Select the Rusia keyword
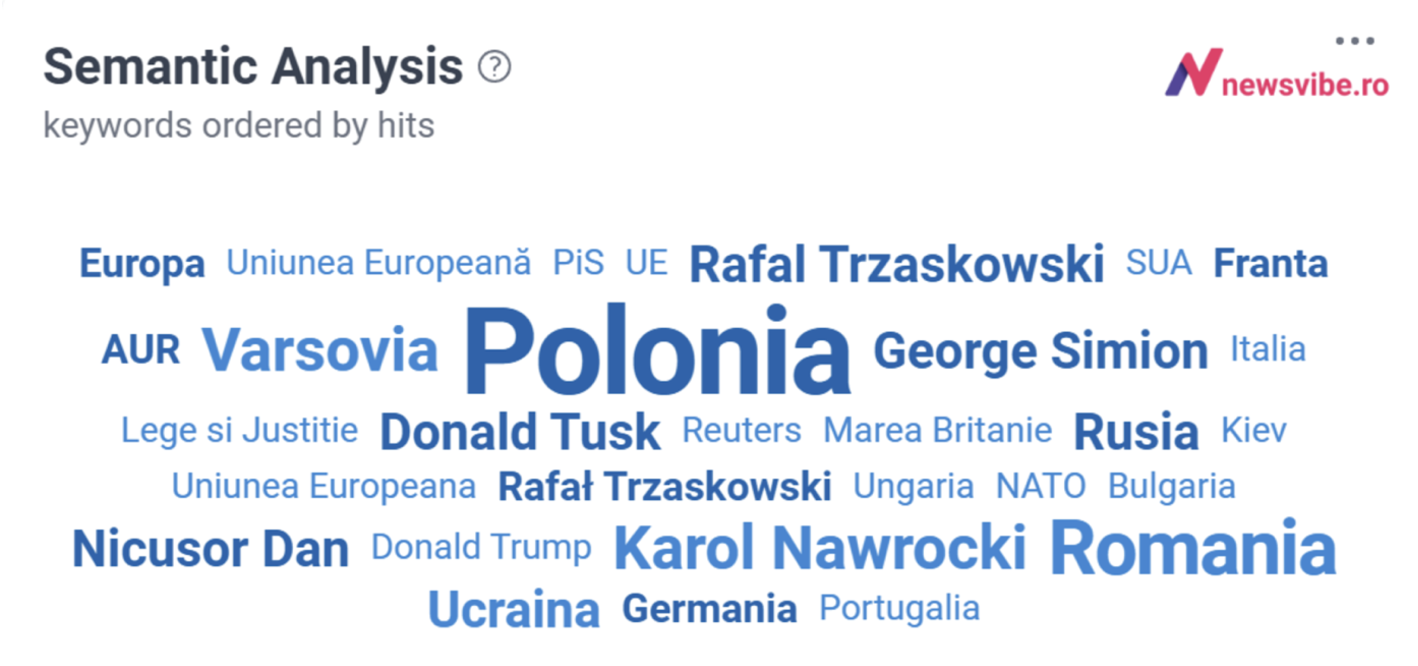The width and height of the screenshot is (1418, 666). pyautogui.click(x=1136, y=432)
